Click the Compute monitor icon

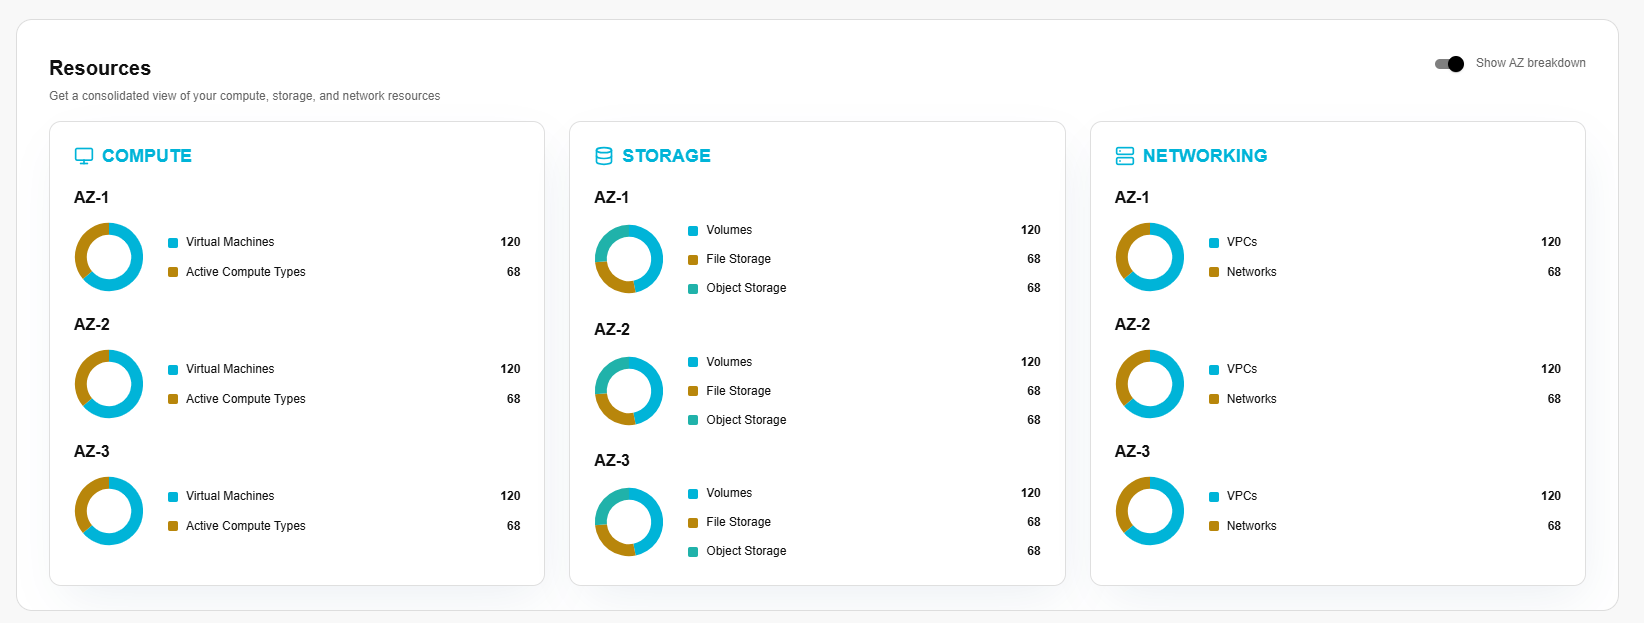84,156
